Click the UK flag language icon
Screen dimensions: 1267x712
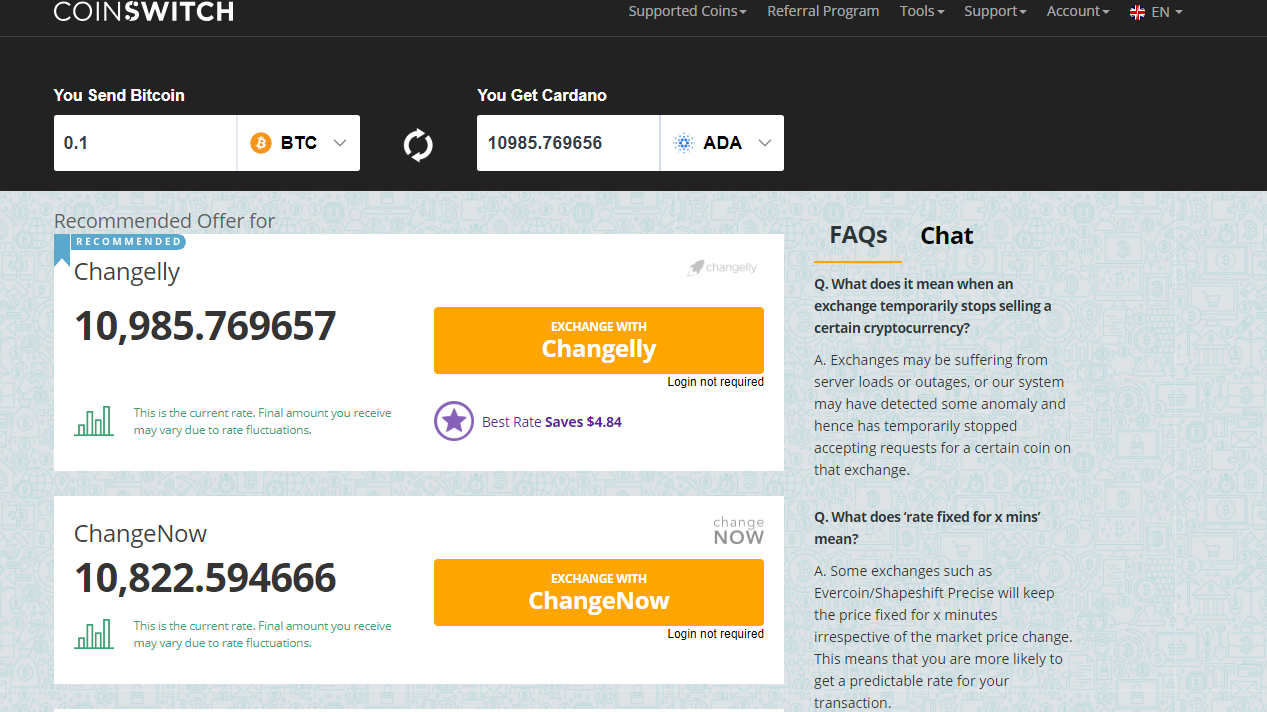pos(1137,12)
